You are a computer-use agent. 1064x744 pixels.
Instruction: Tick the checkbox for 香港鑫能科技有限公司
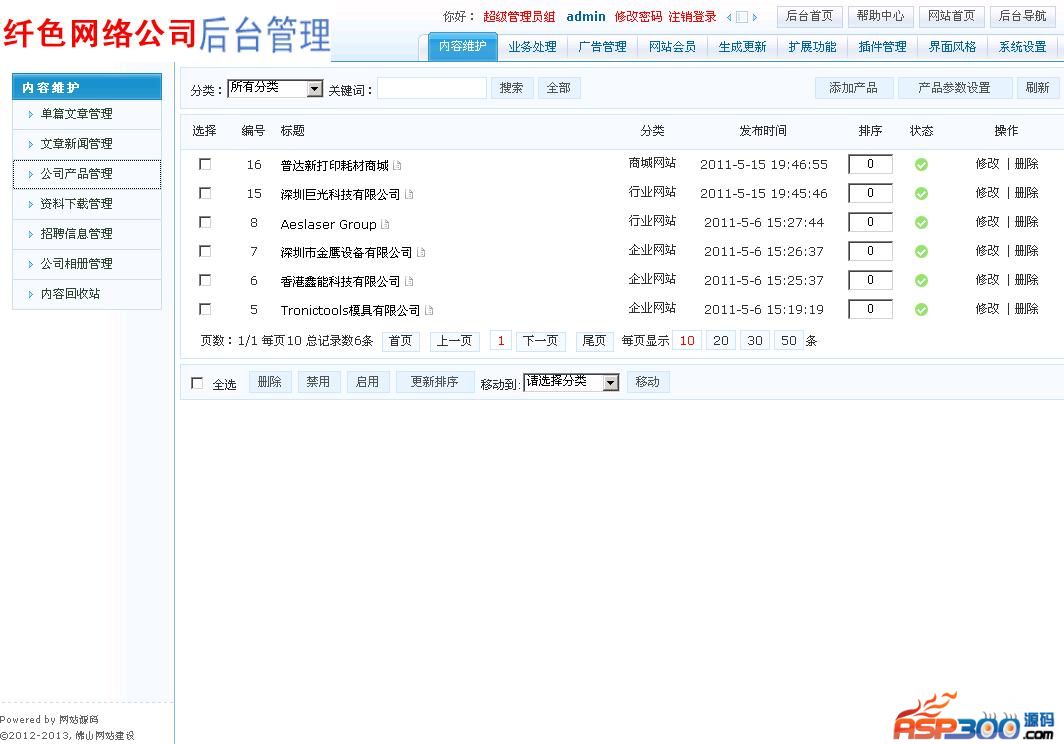pos(205,280)
